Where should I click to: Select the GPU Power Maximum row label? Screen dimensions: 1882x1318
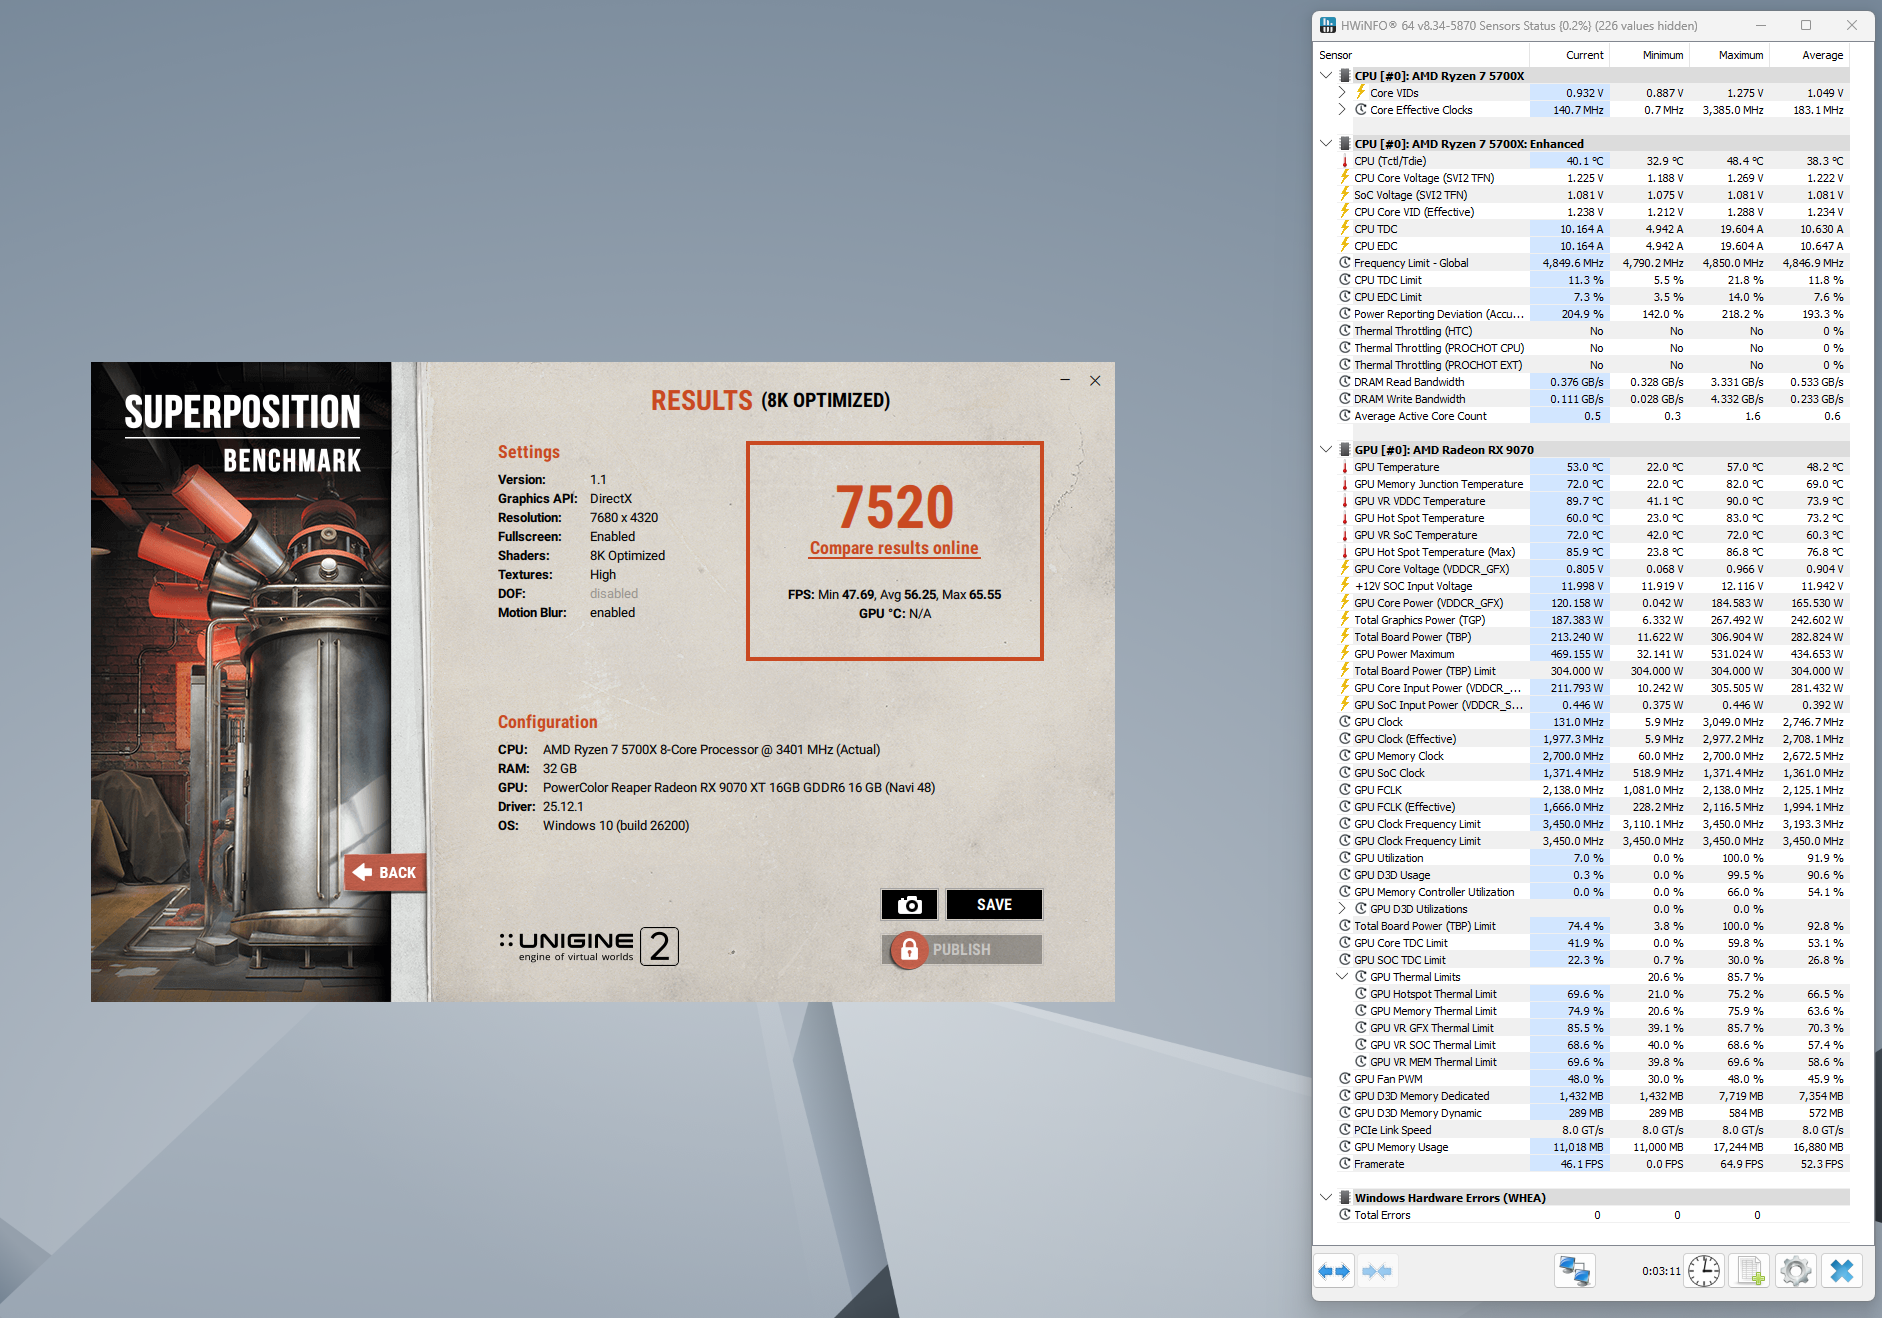click(1404, 654)
